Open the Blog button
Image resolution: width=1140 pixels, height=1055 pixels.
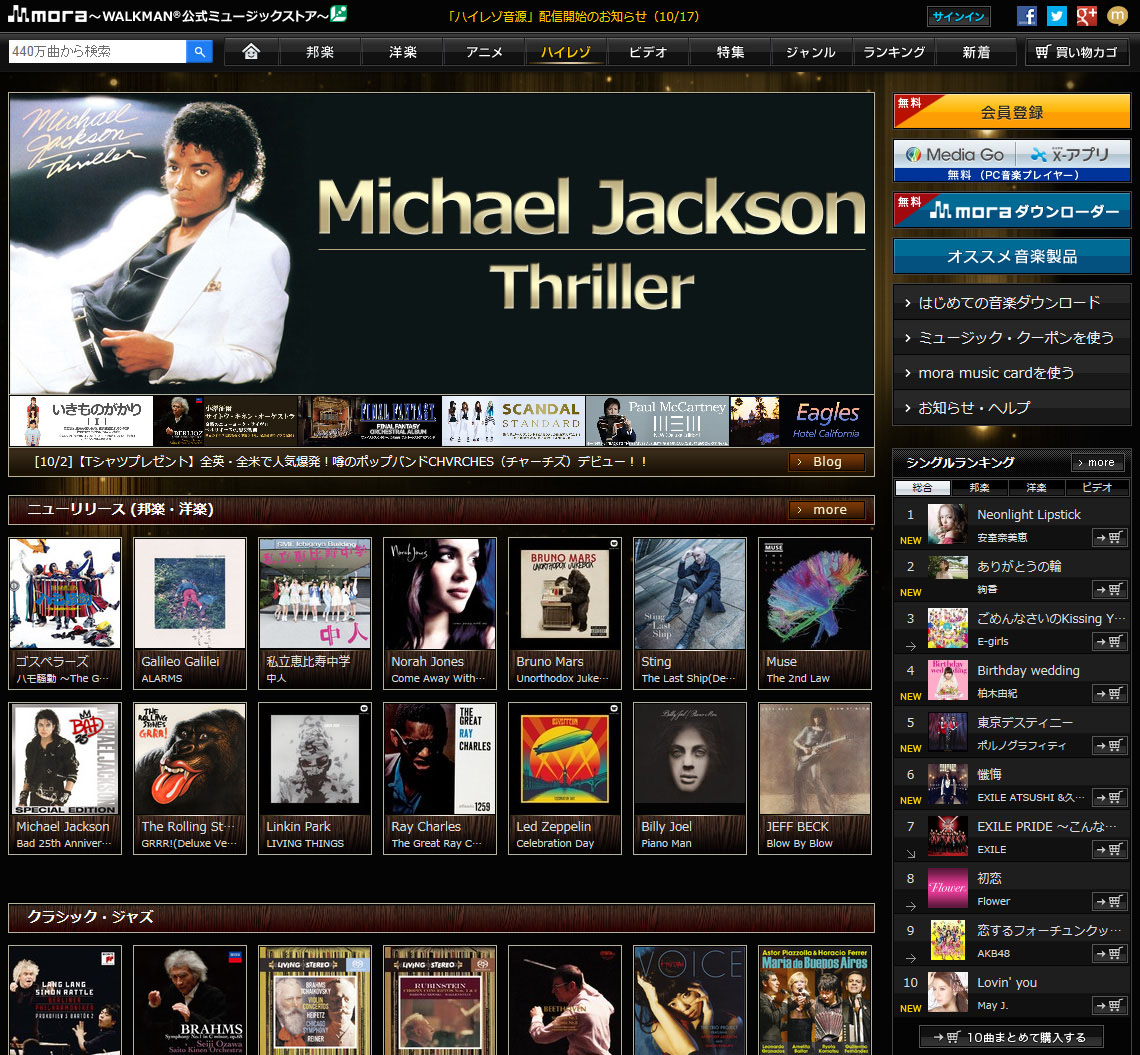click(x=827, y=462)
